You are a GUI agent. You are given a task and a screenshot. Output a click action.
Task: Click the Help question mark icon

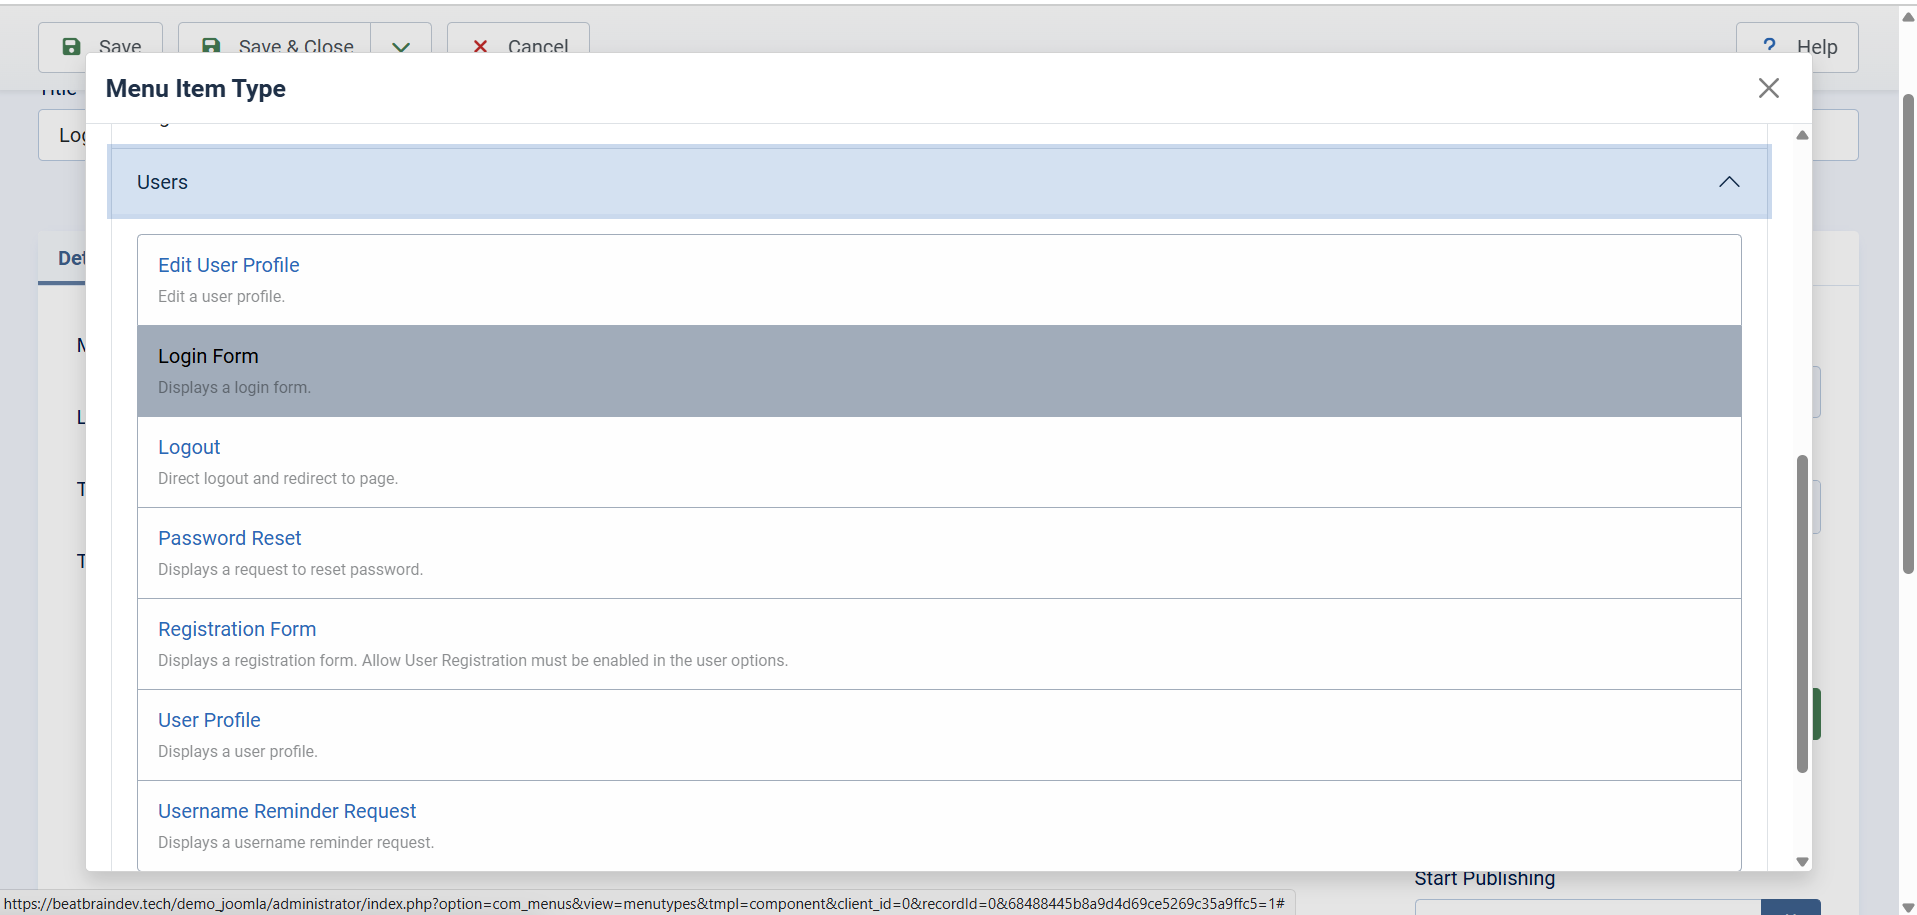tap(1769, 45)
